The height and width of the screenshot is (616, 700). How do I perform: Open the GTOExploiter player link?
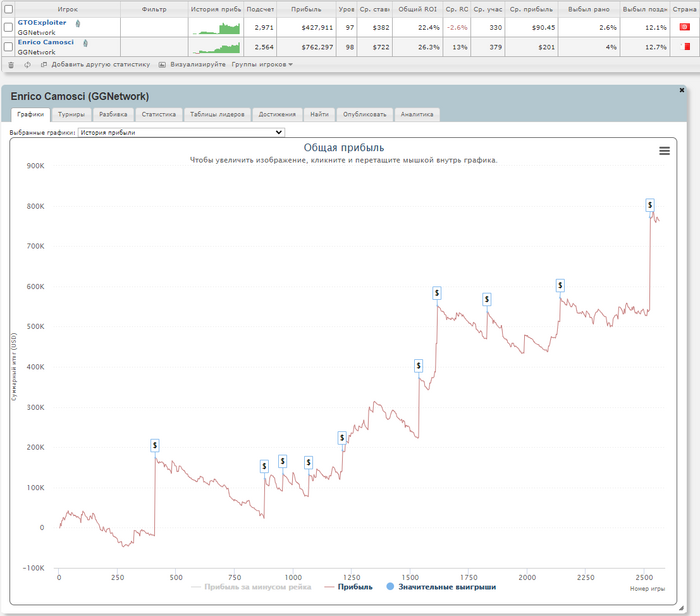point(42,22)
